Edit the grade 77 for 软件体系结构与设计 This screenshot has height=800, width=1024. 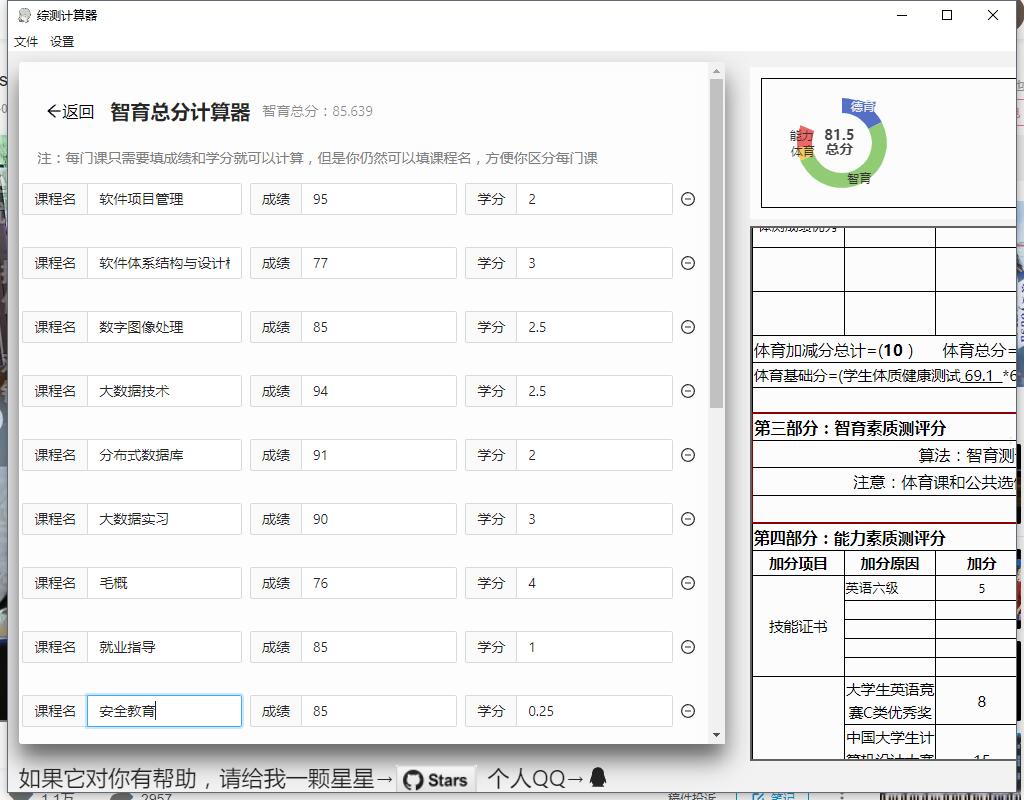pos(379,263)
